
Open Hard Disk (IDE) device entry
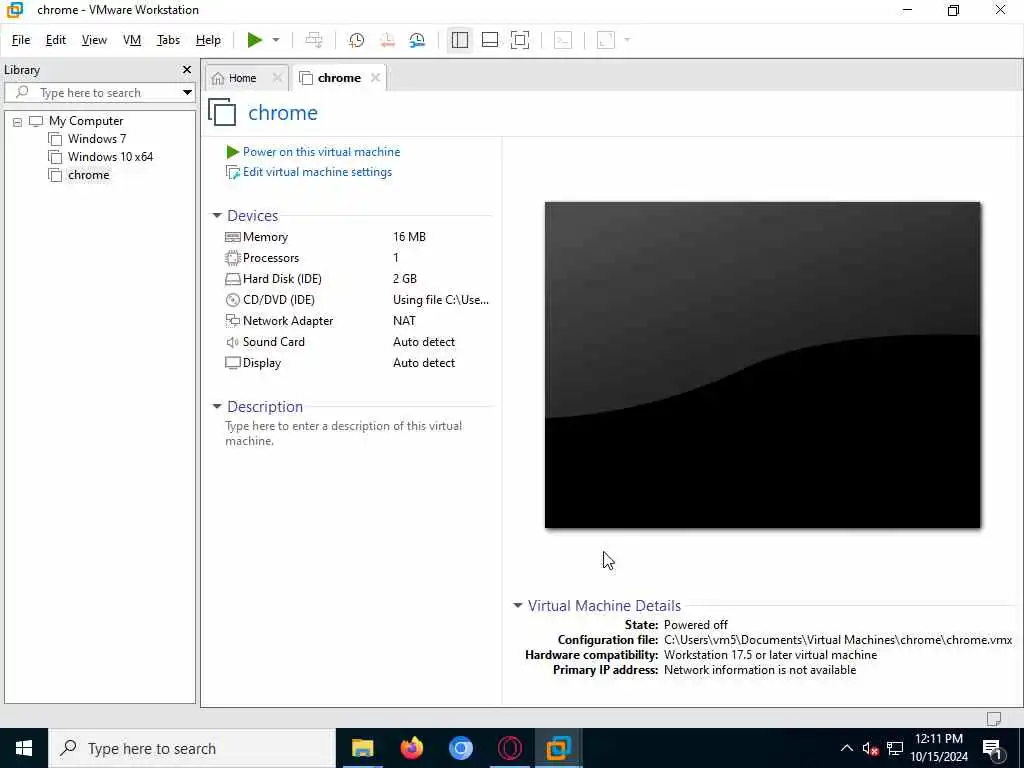pyautogui.click(x=282, y=279)
